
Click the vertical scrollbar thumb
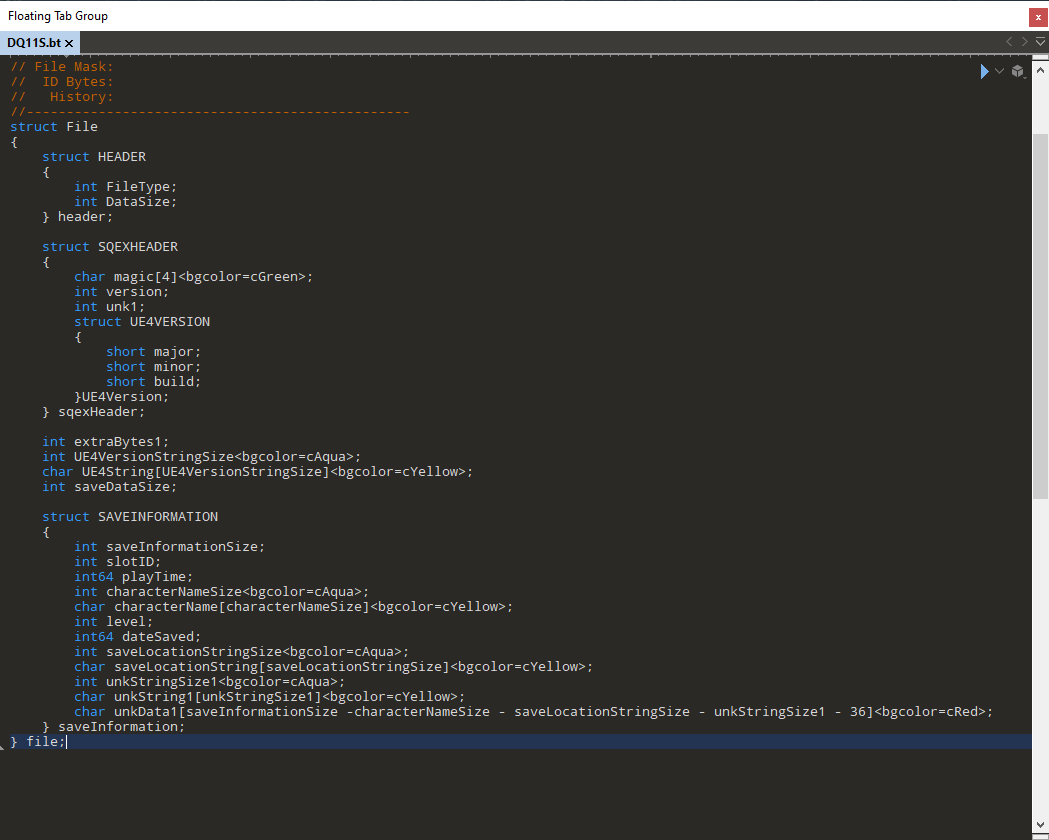point(1040,316)
